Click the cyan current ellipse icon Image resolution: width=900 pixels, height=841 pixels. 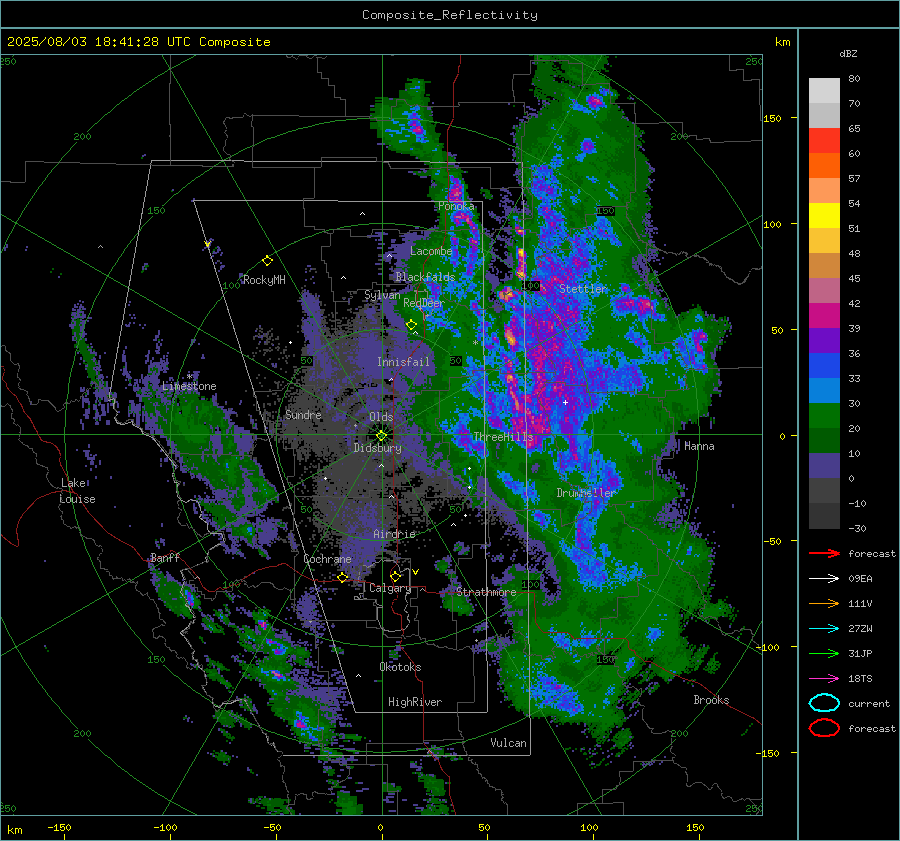tap(824, 703)
